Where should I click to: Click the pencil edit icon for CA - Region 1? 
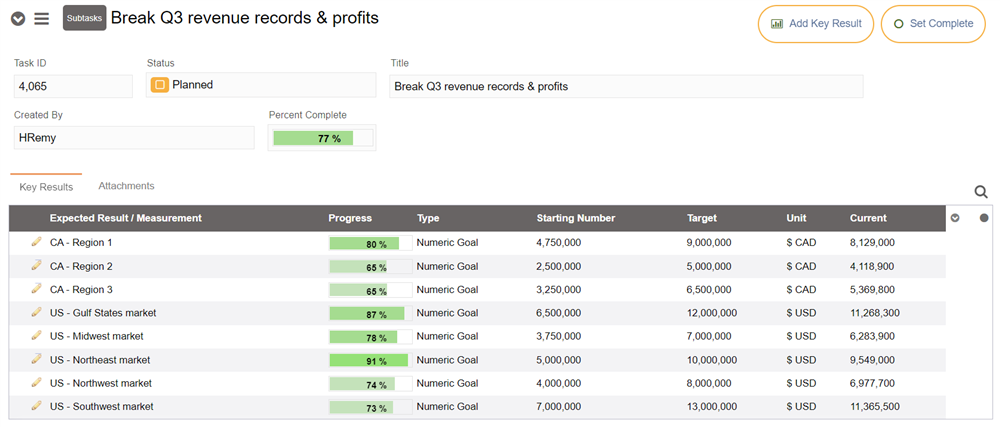click(x=36, y=242)
